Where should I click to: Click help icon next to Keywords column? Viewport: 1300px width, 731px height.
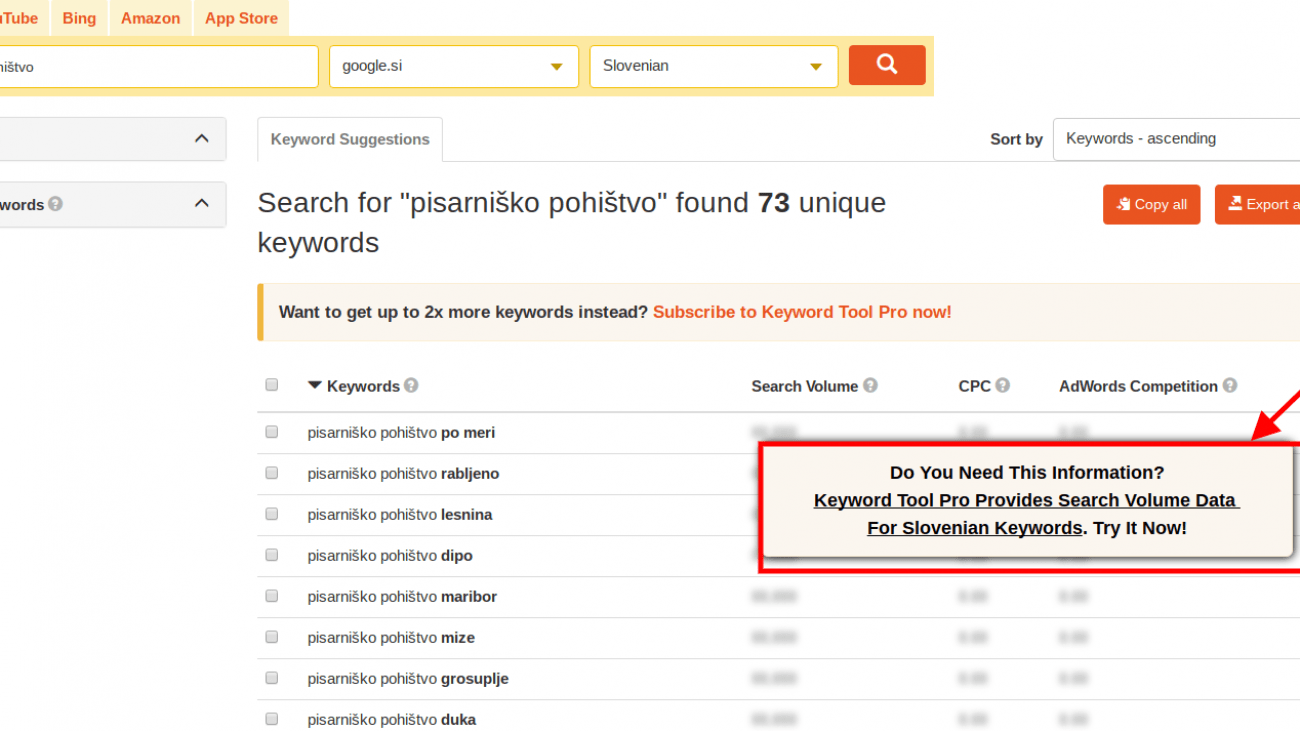tap(411, 386)
